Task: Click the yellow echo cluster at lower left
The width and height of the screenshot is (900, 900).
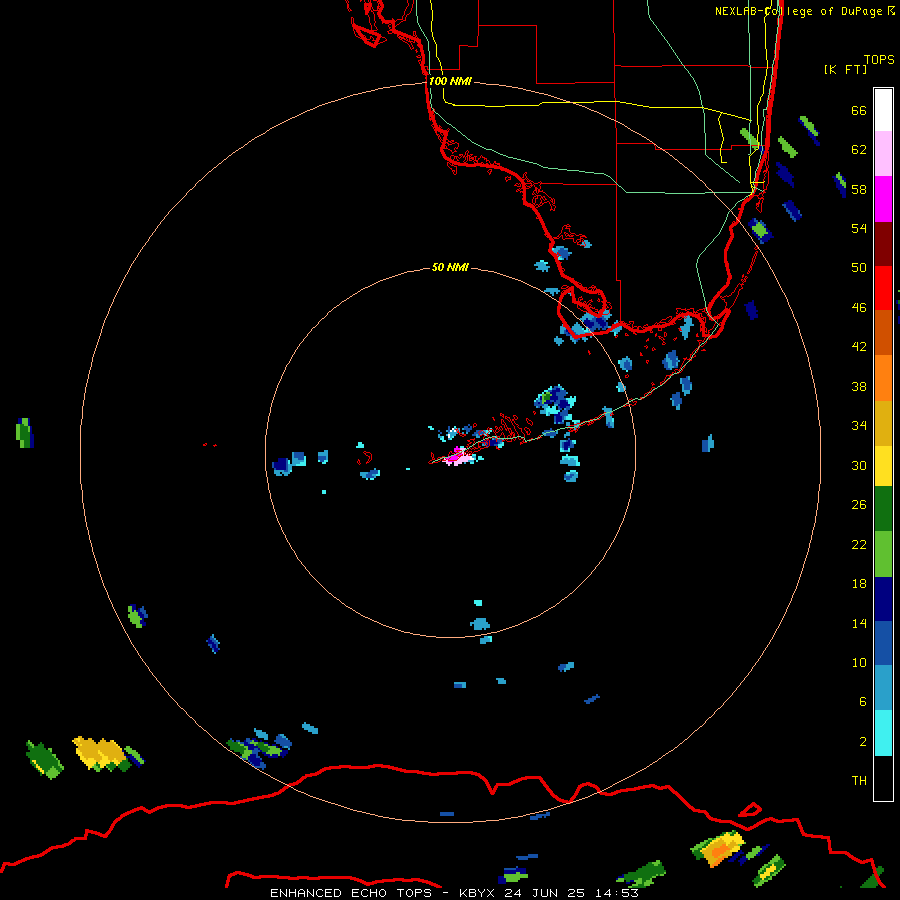Action: coord(100,752)
